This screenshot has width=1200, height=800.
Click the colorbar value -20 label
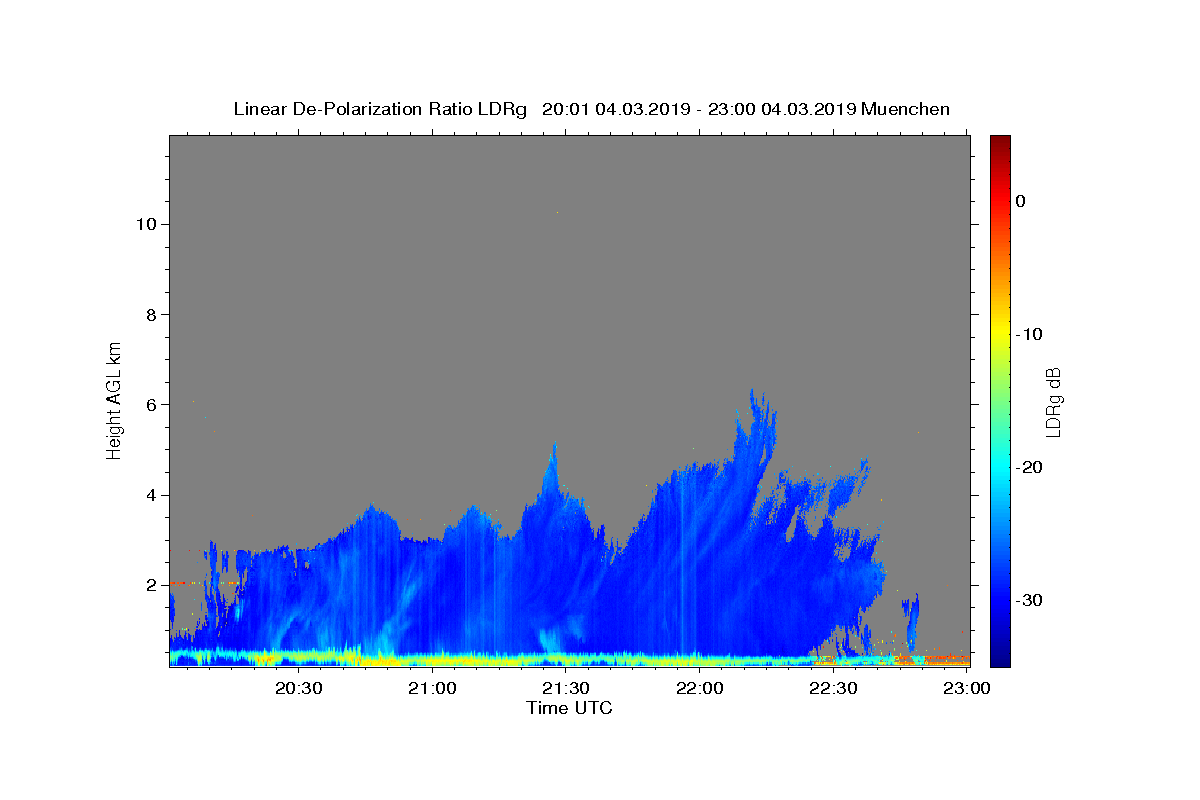1030,467
